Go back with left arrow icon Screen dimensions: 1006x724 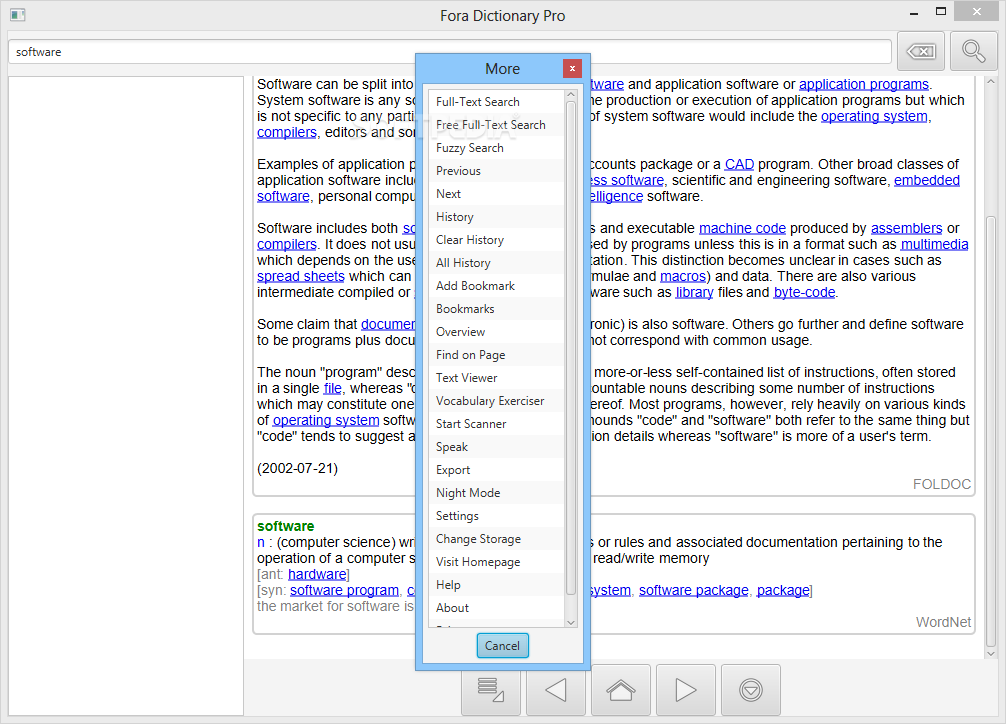click(x=556, y=690)
